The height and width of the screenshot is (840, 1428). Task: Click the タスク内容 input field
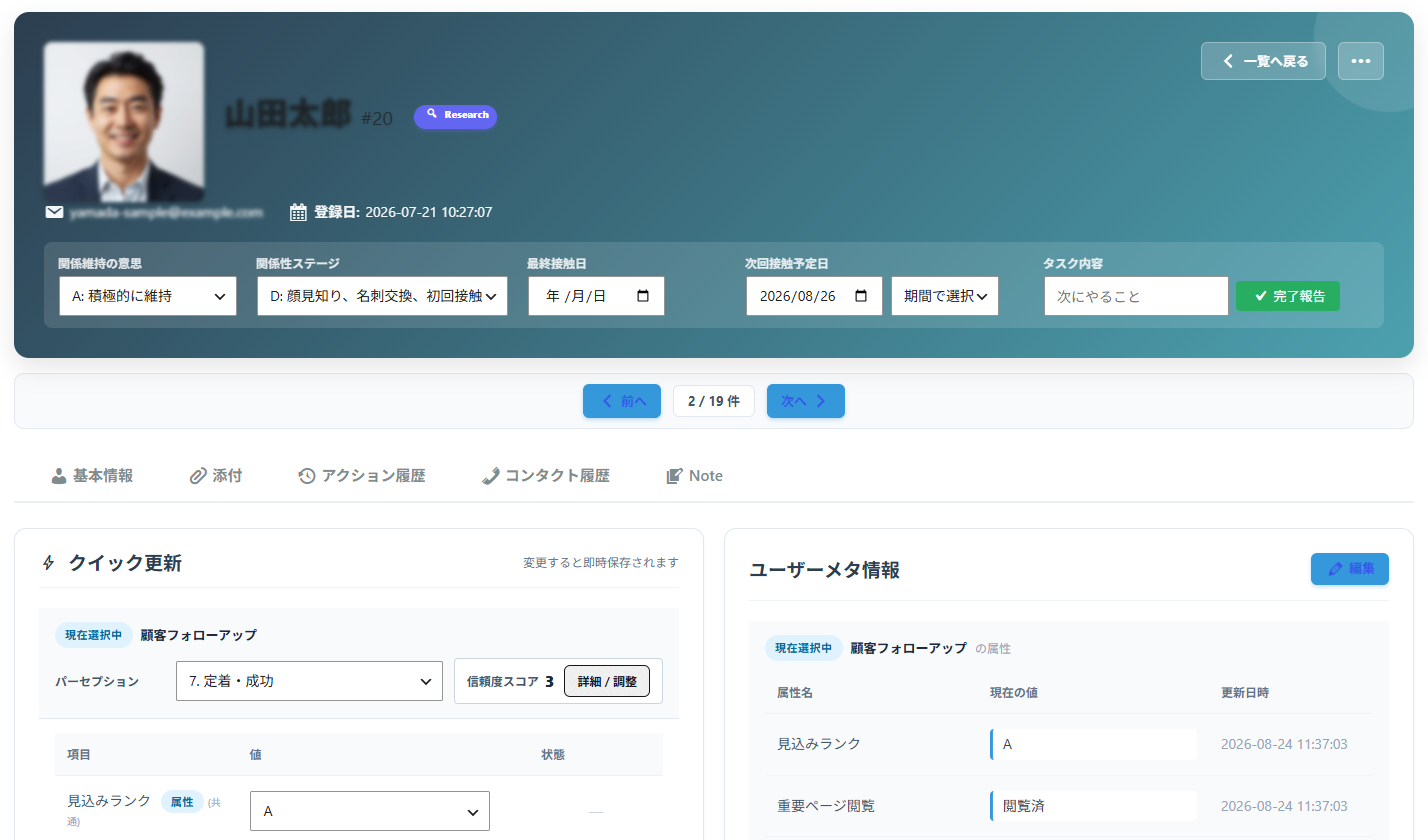[x=1136, y=296]
